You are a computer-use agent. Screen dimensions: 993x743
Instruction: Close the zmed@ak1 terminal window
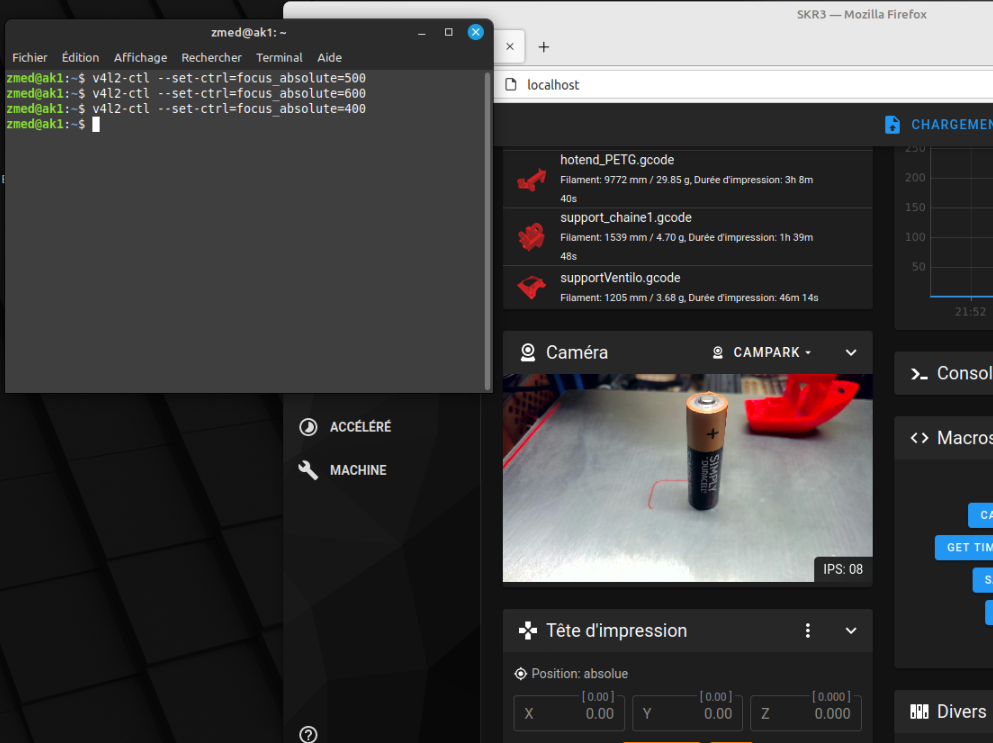click(476, 32)
